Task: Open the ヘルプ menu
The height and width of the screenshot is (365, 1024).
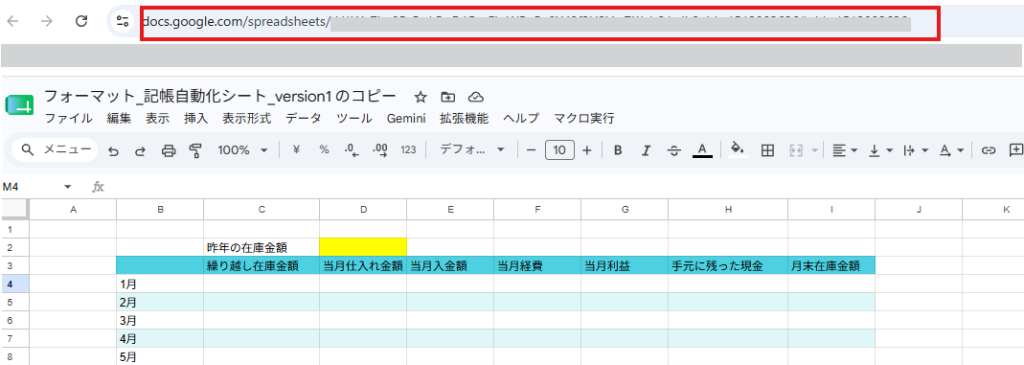Action: (x=521, y=119)
